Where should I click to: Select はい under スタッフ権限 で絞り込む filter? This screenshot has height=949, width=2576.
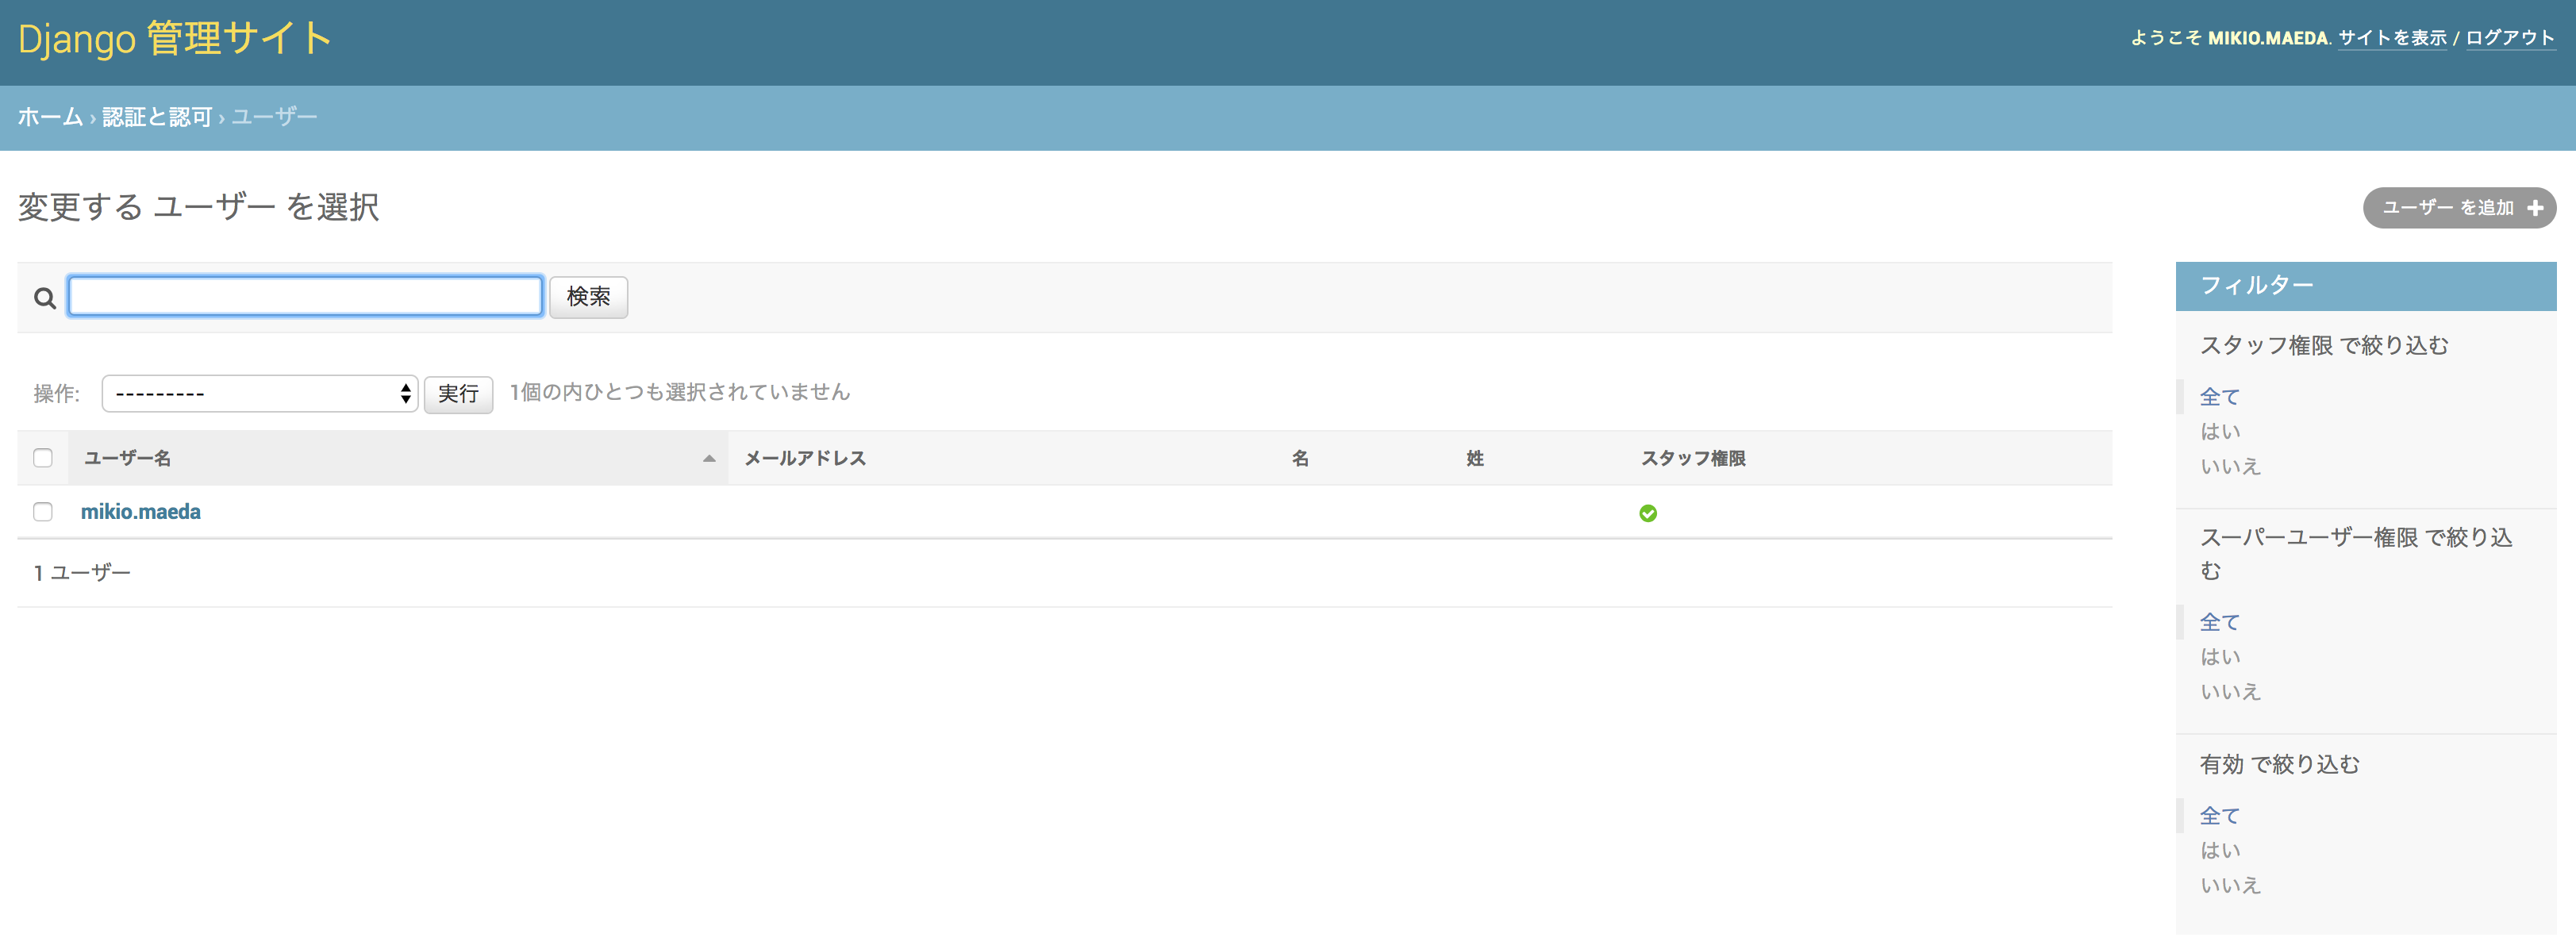click(2220, 431)
